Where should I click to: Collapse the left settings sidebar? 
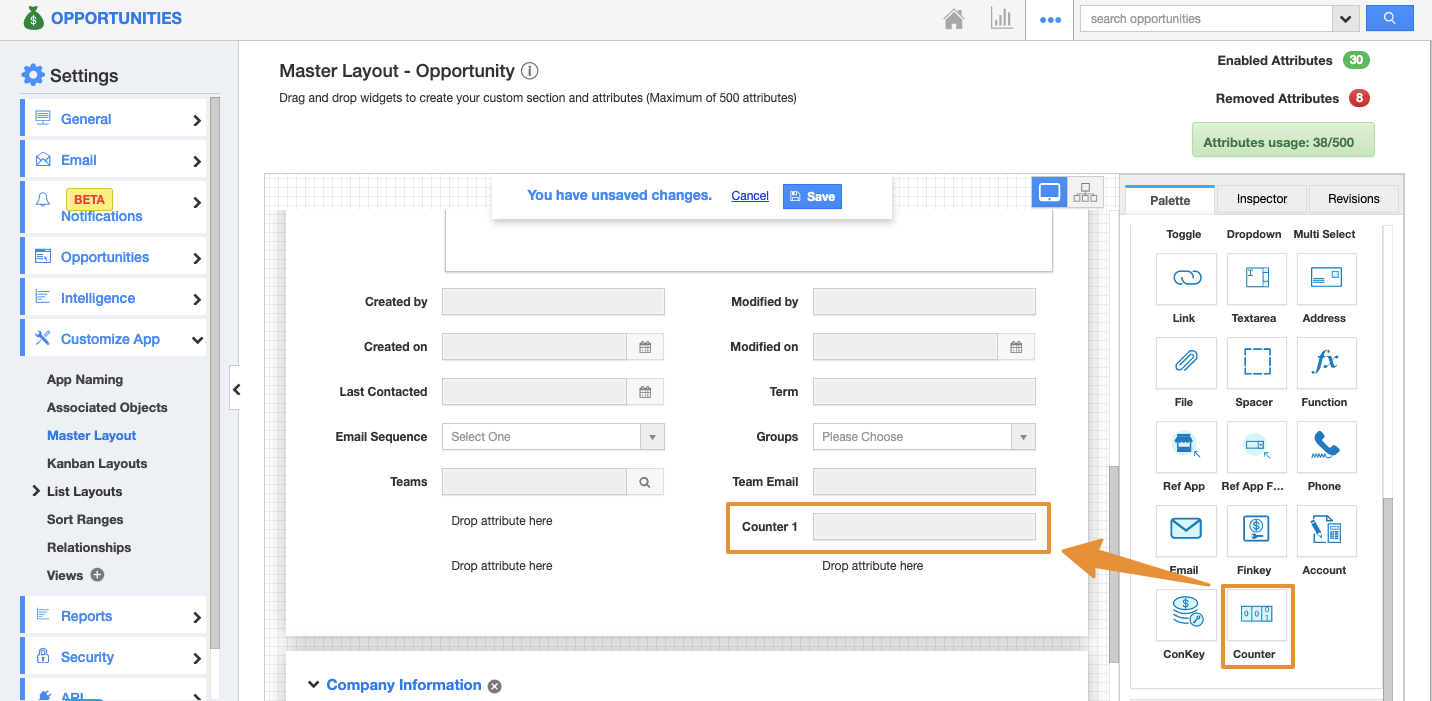(x=236, y=390)
